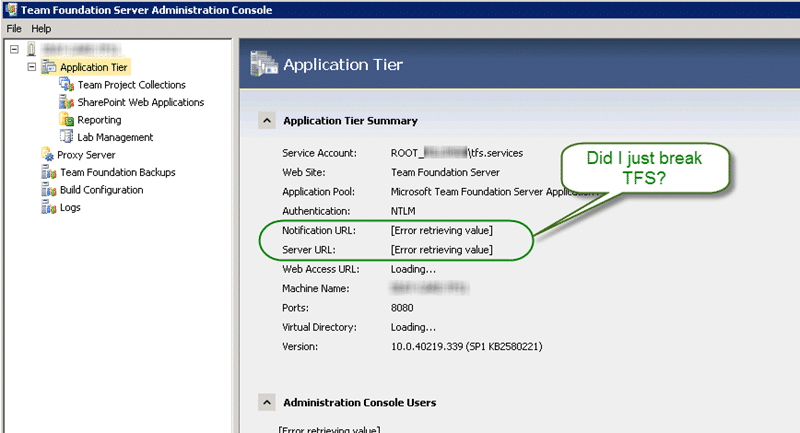Click the Lab Management icon

pos(66,137)
